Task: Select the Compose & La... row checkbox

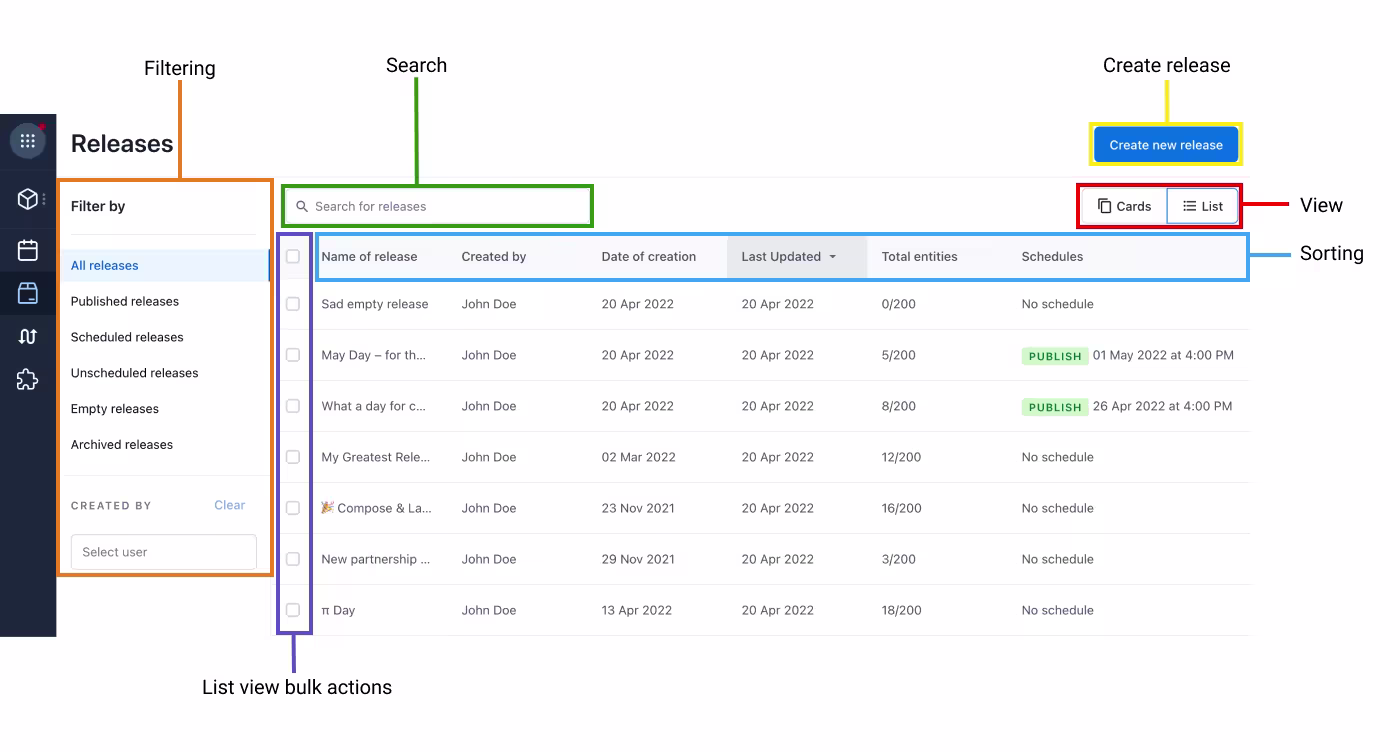Action: click(293, 508)
